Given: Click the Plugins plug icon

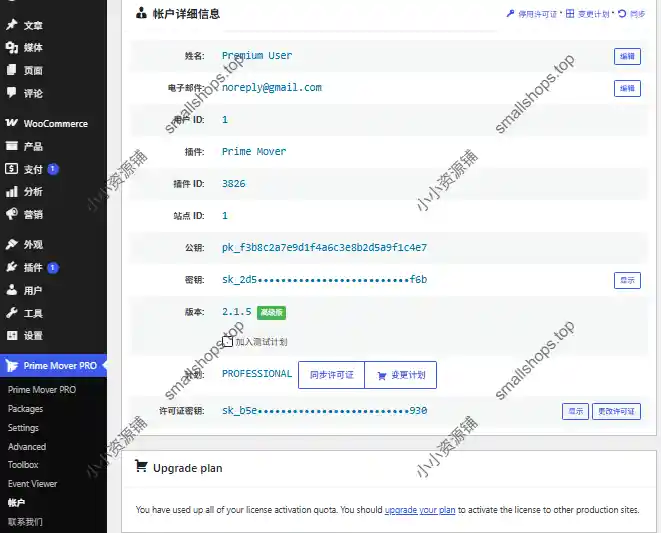Looking at the screenshot, I should click(11, 267).
